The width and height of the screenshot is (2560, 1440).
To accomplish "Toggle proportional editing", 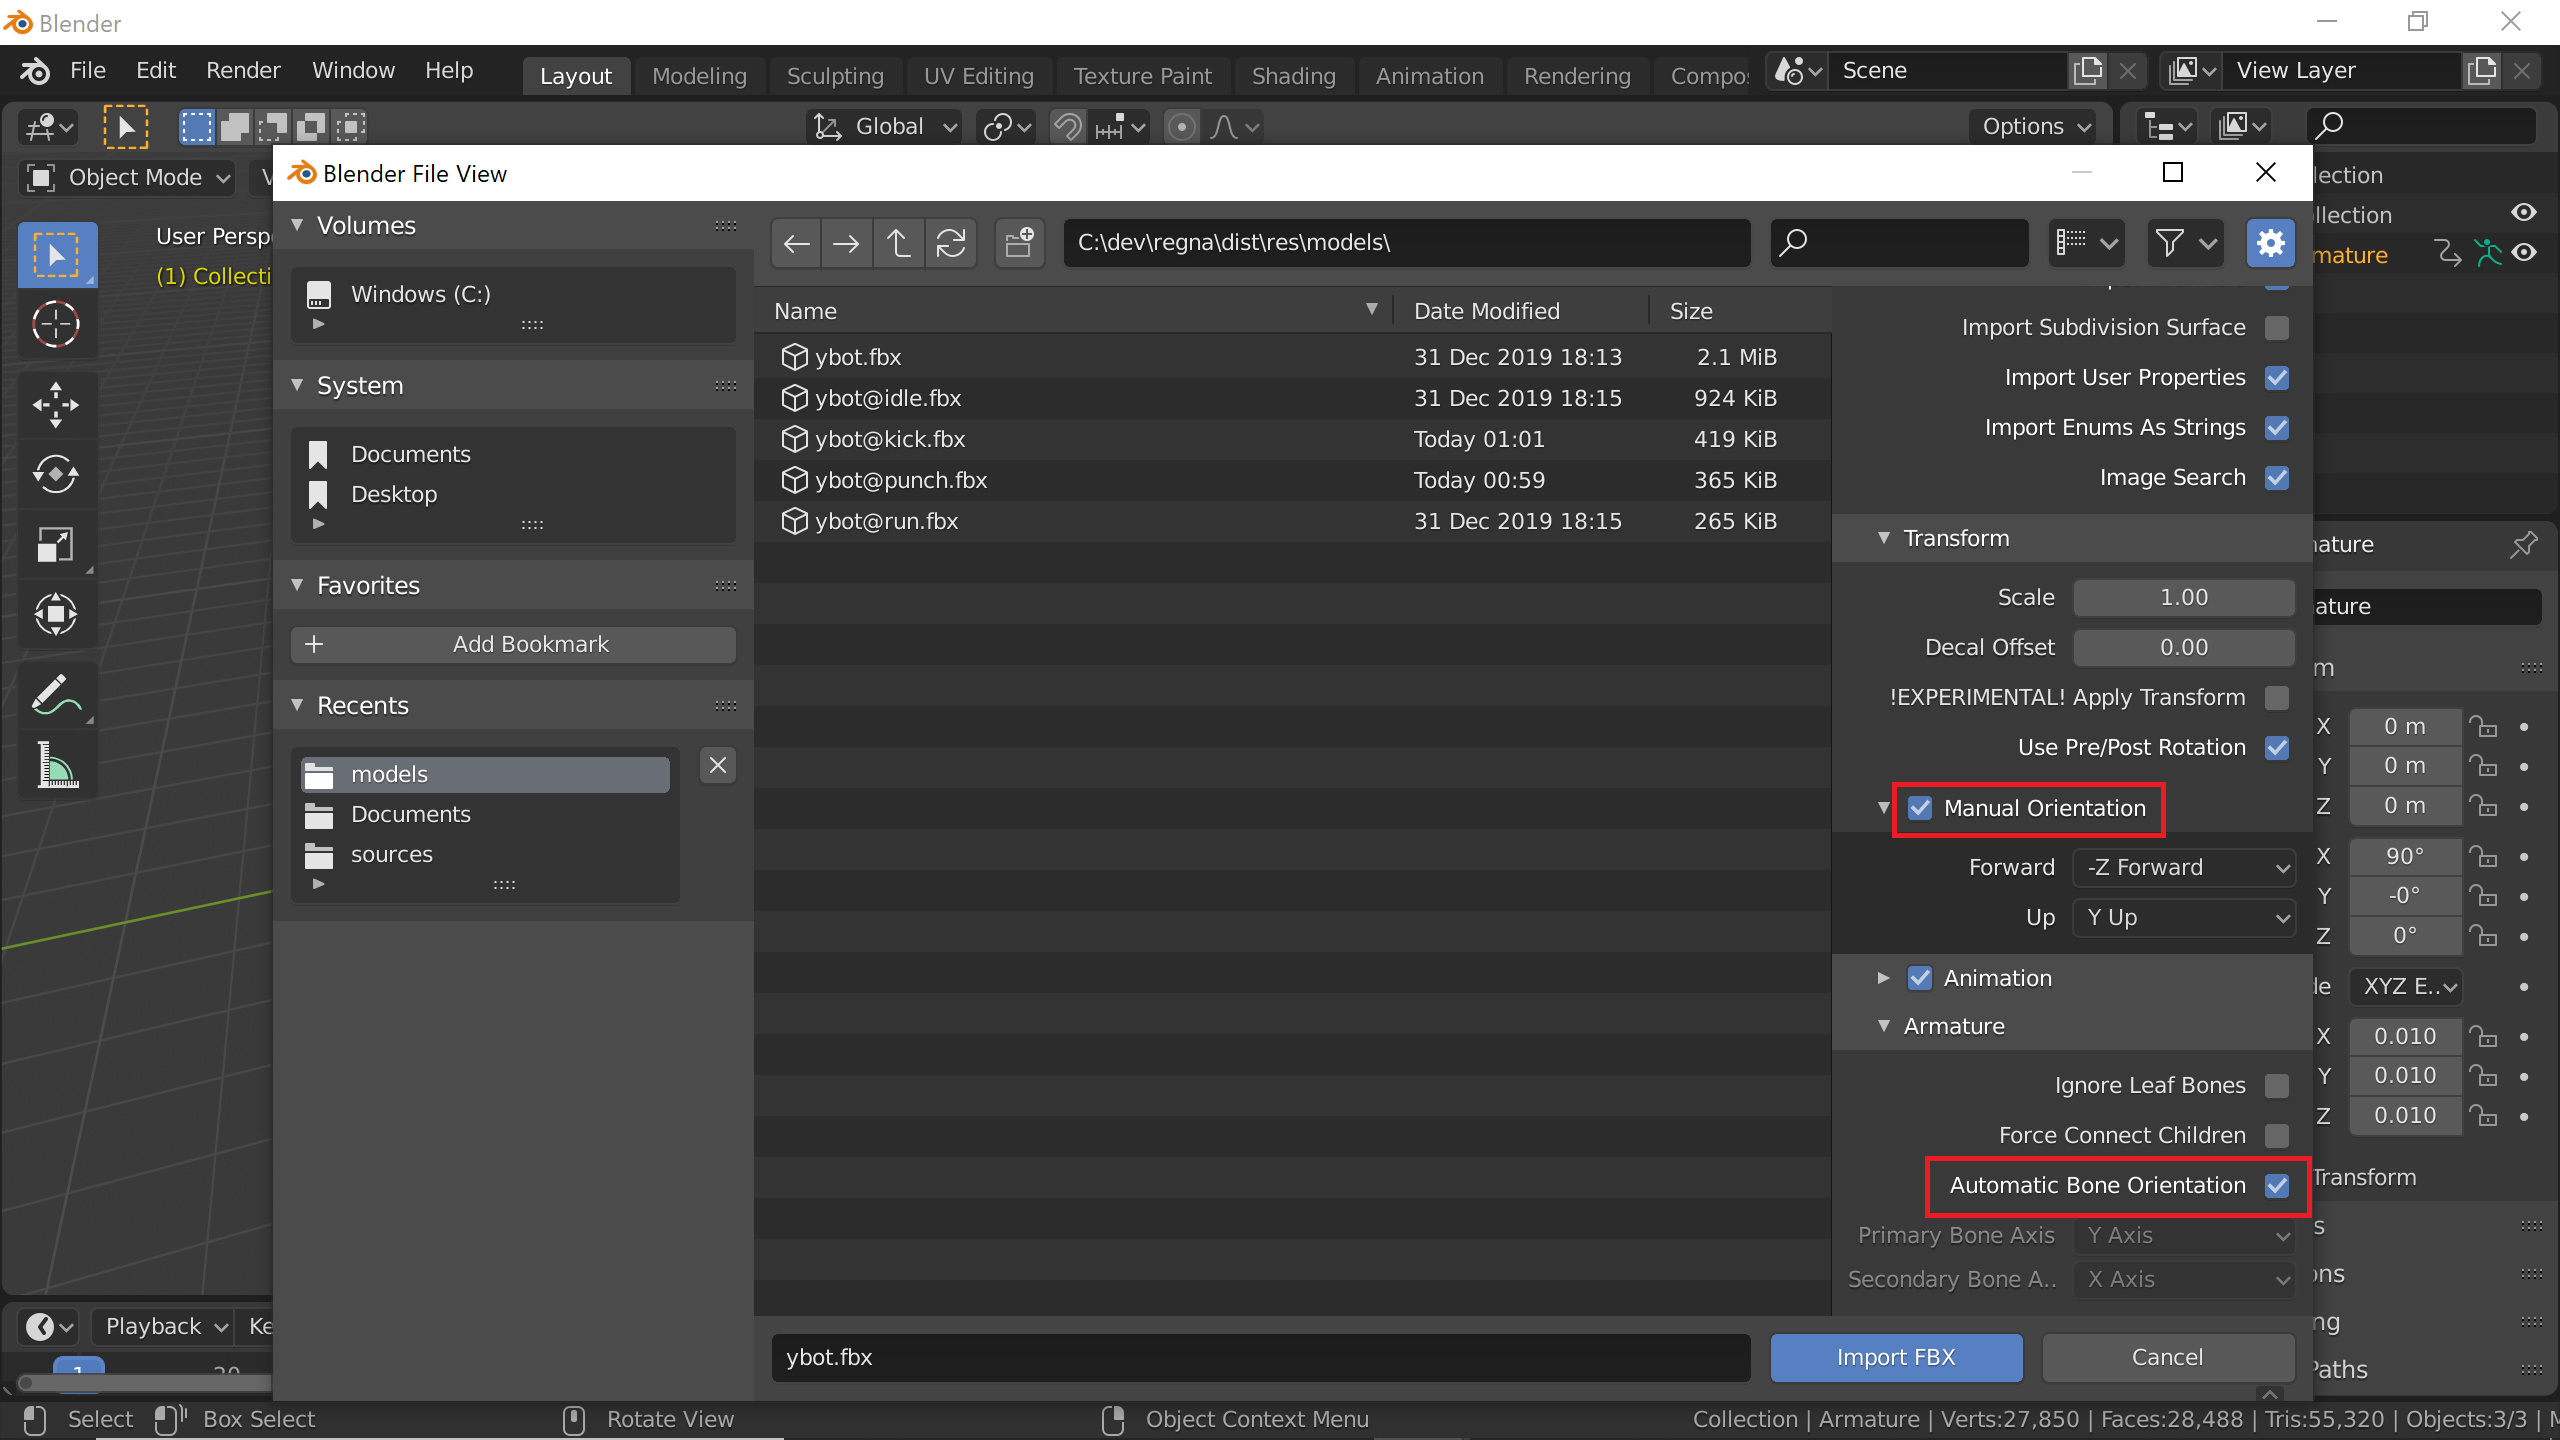I will 1181,127.
